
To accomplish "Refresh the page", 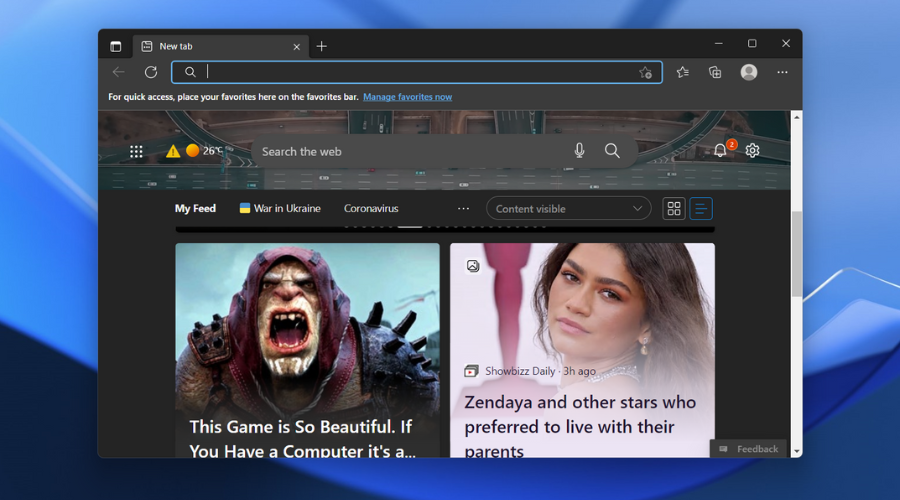I will (151, 72).
